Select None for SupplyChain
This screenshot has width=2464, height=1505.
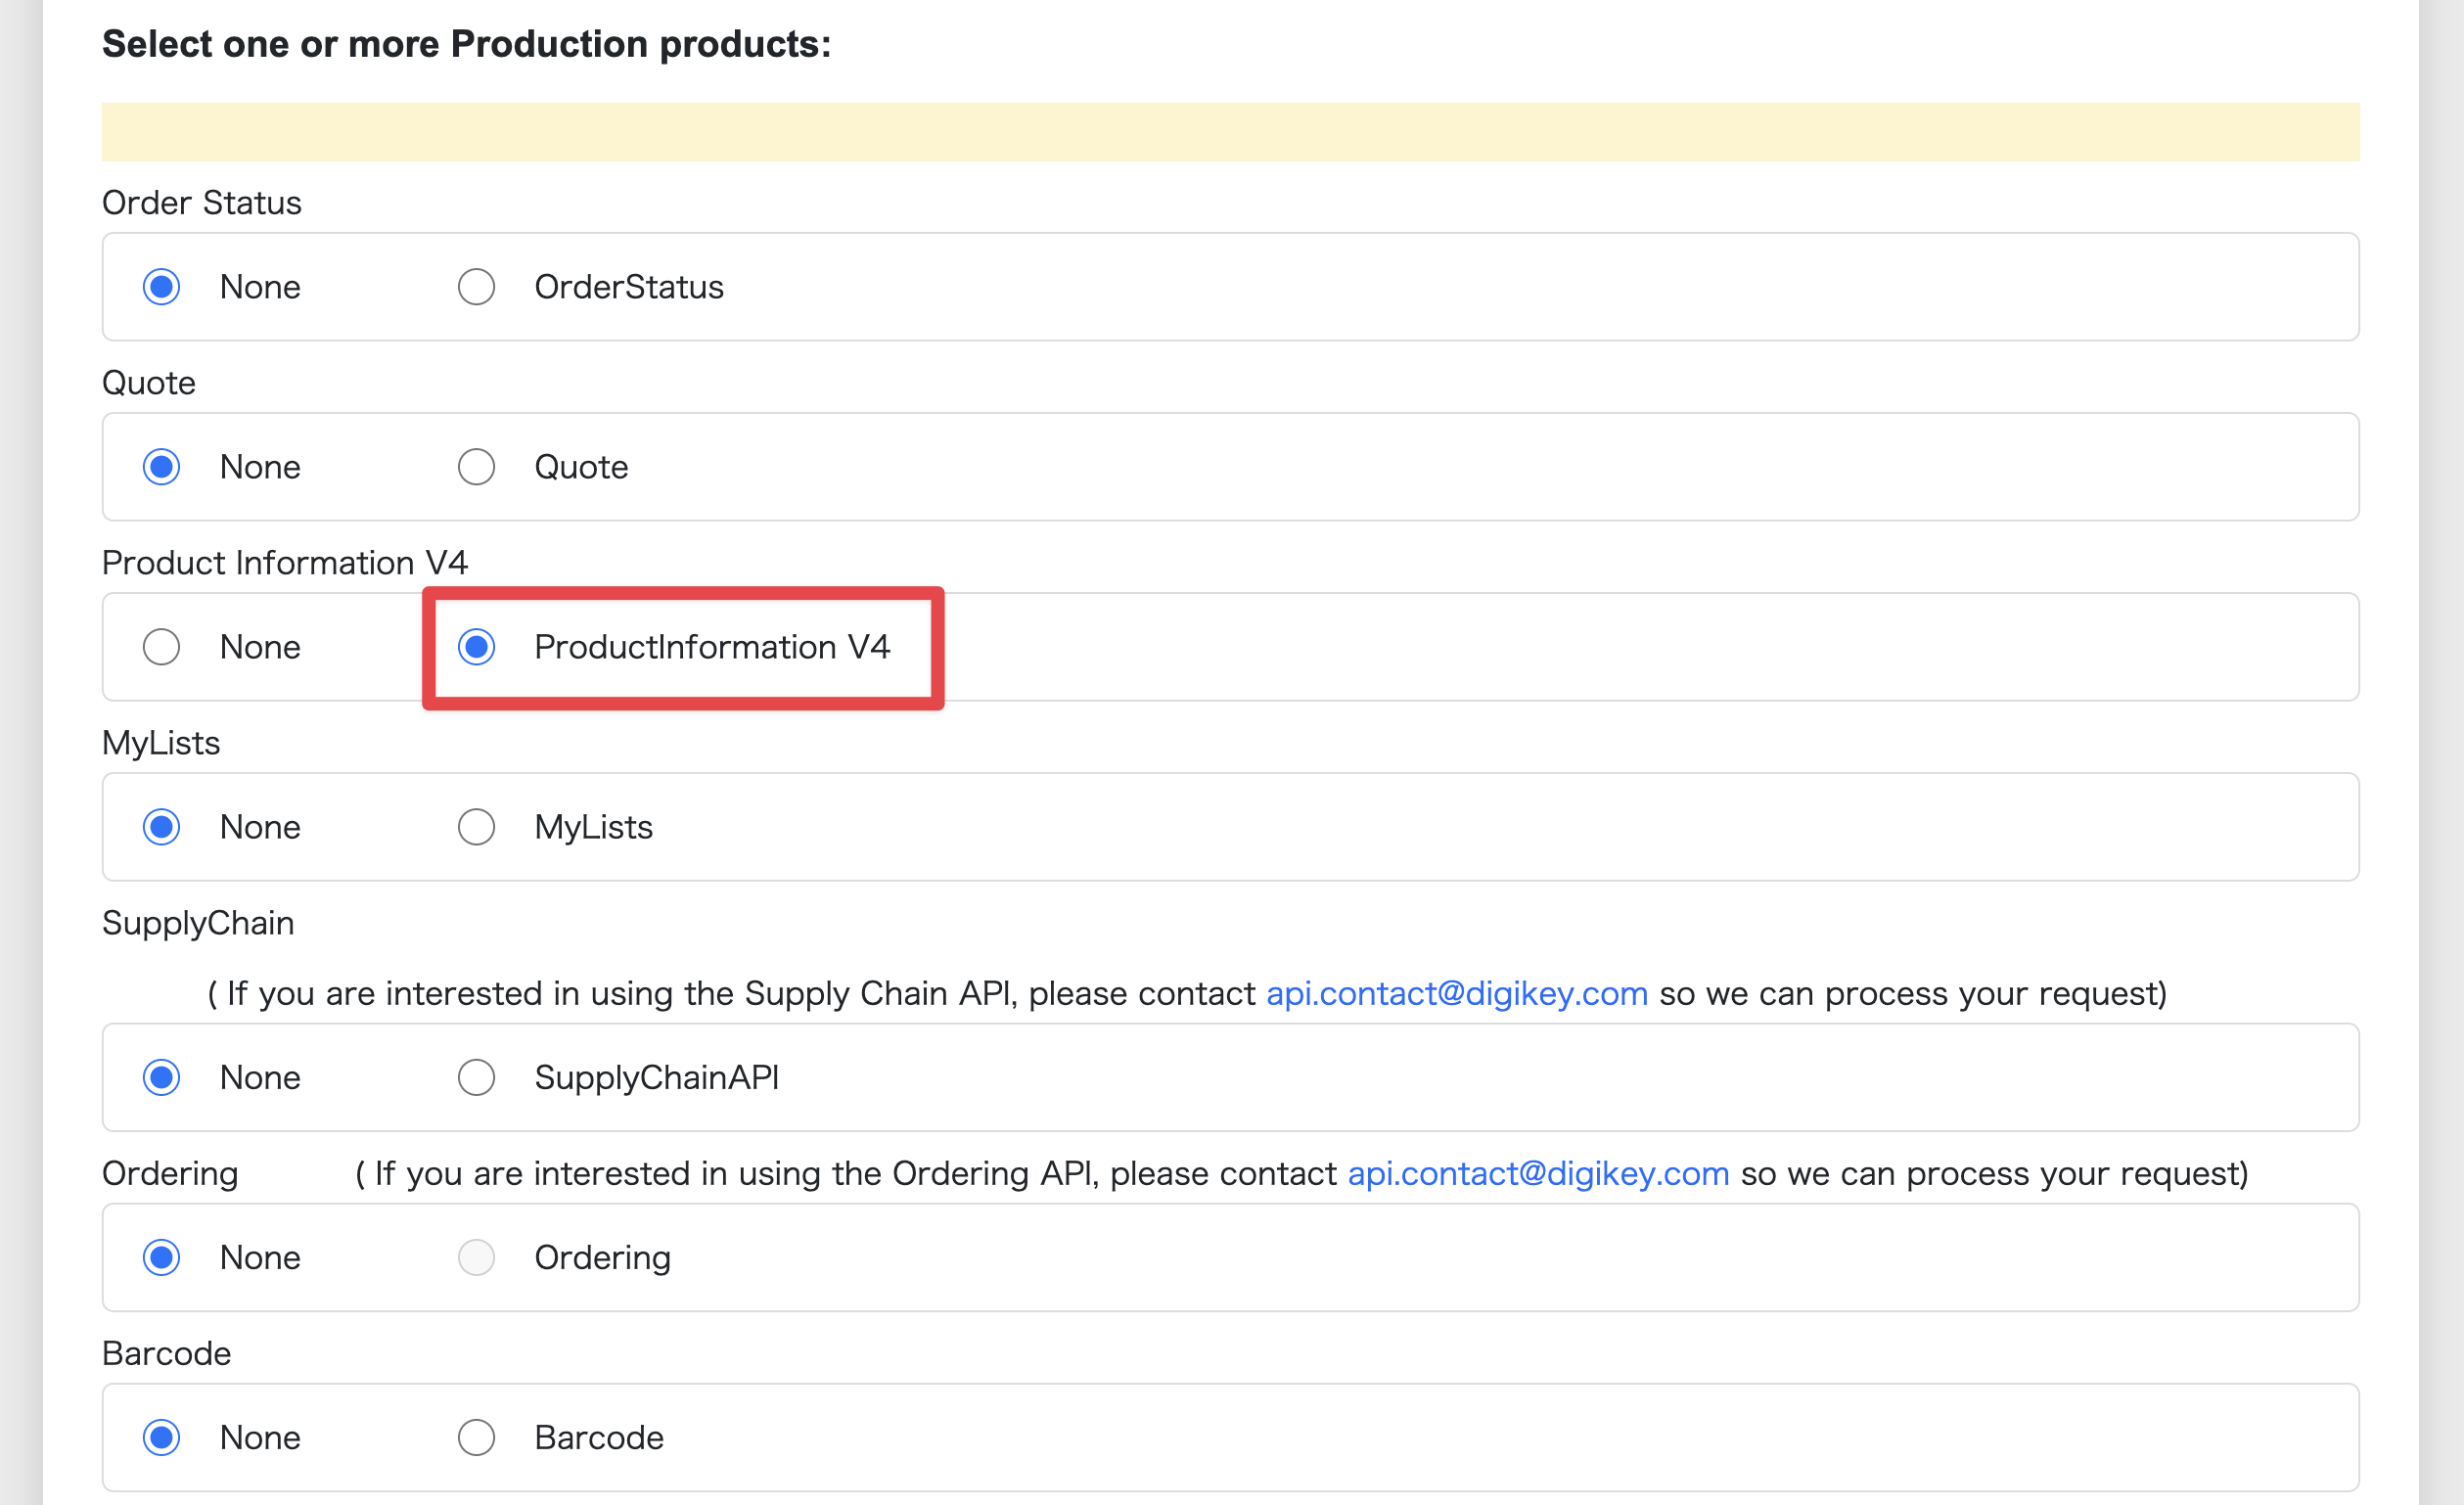tap(161, 1077)
